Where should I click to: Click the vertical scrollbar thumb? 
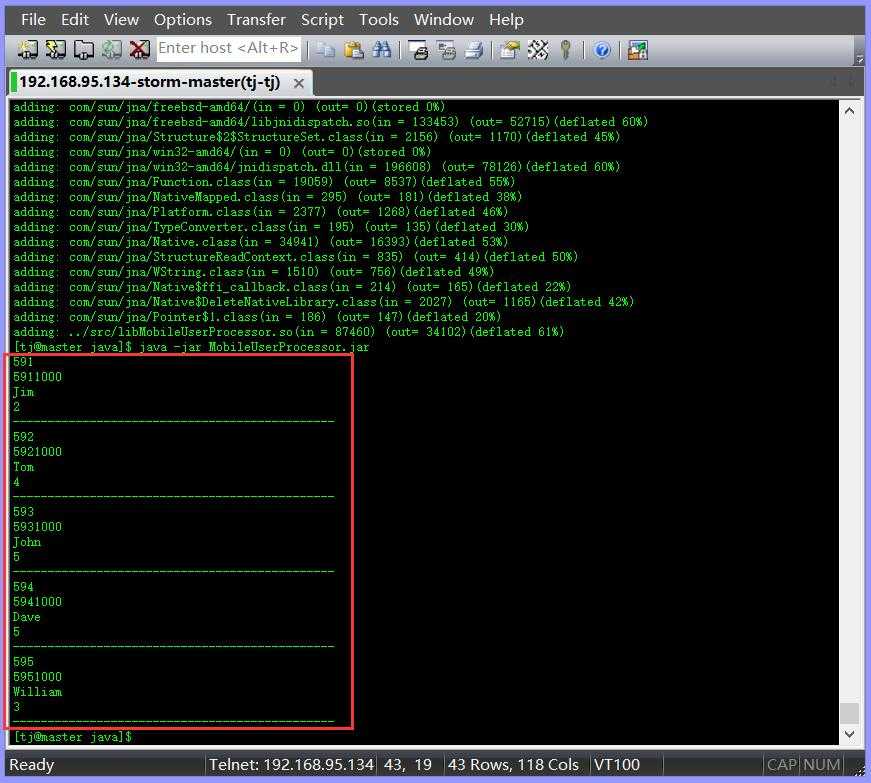(x=849, y=713)
